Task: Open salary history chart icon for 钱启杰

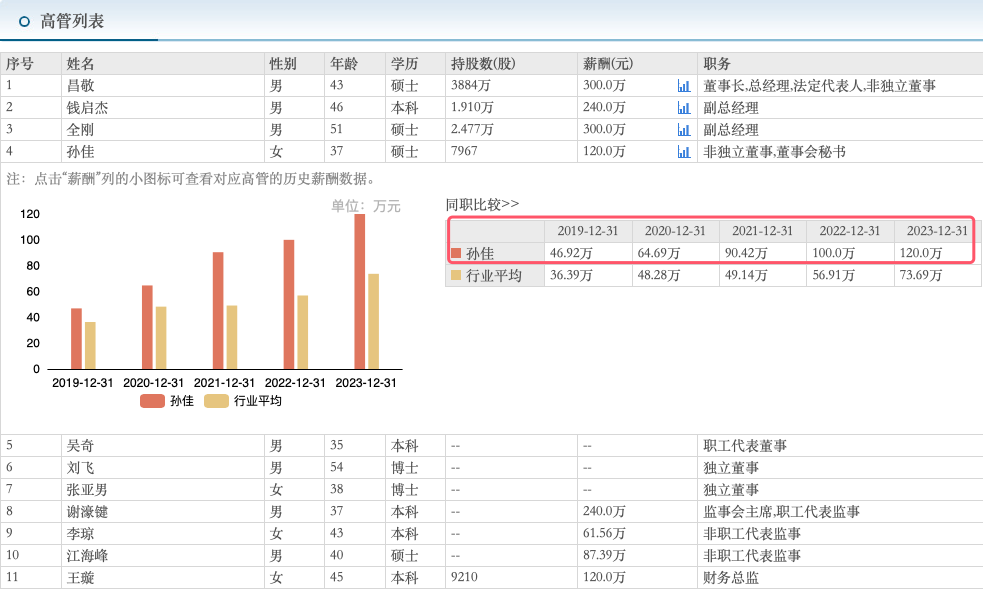Action: 684,108
